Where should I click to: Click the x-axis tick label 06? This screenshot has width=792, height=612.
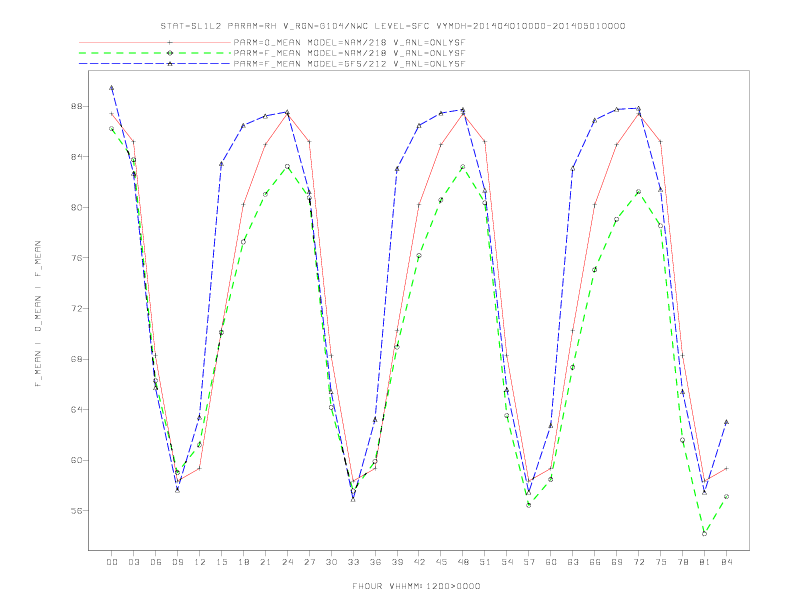point(156,562)
